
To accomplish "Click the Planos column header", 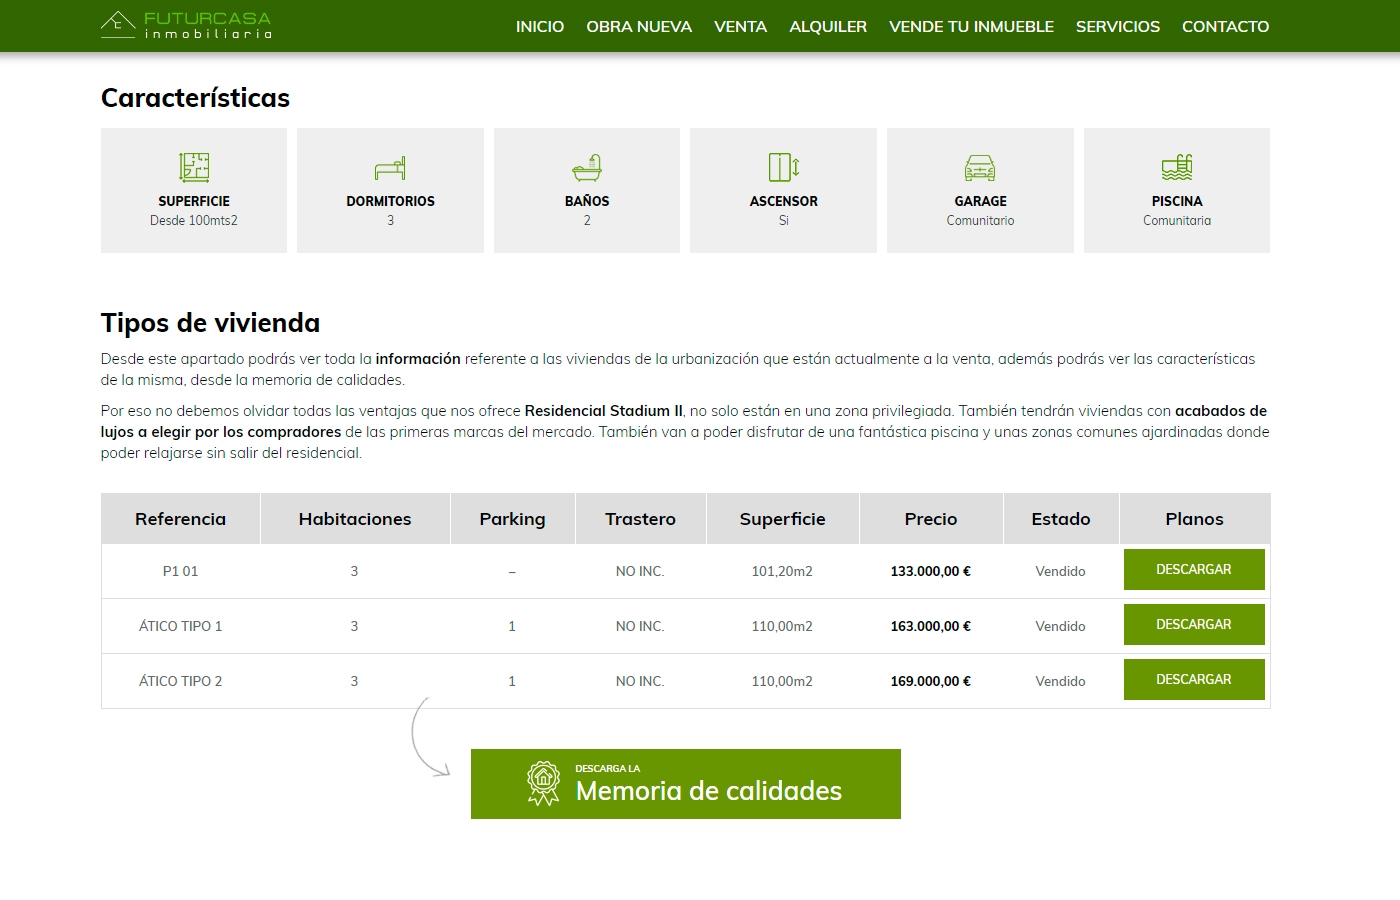I will pos(1194,519).
